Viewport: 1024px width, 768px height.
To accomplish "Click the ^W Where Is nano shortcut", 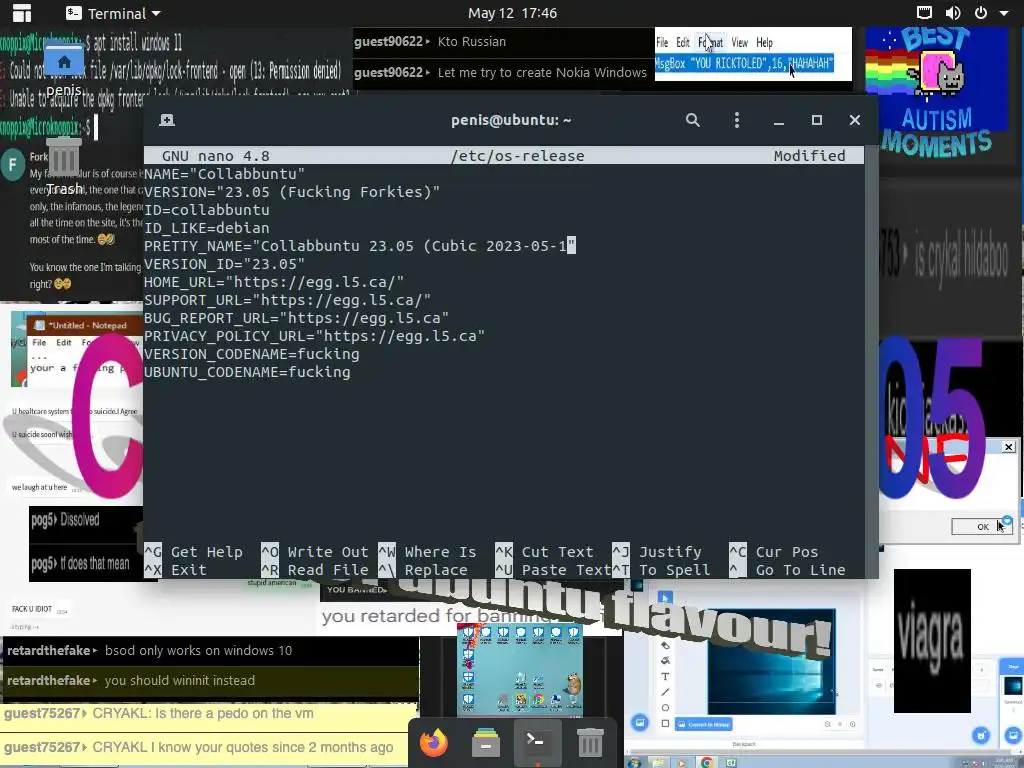I will click(427, 552).
